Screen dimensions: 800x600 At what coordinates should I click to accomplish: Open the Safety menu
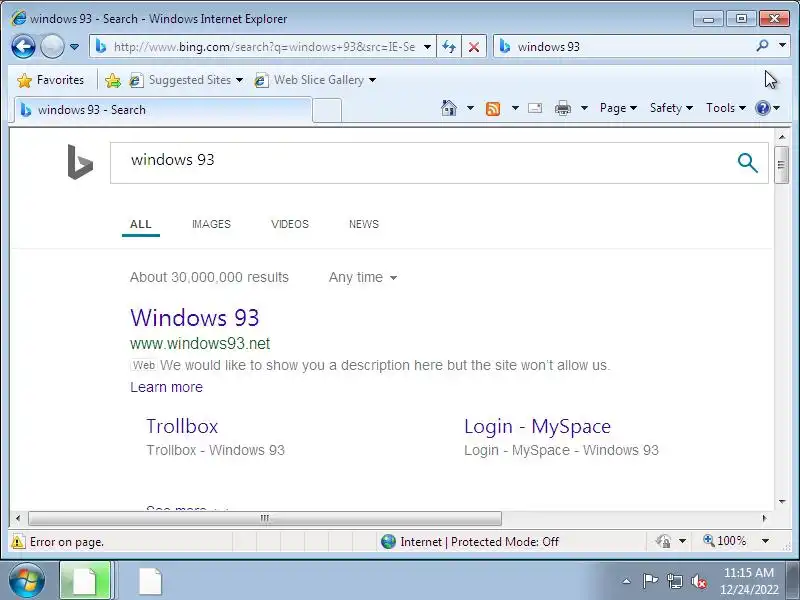(671, 108)
